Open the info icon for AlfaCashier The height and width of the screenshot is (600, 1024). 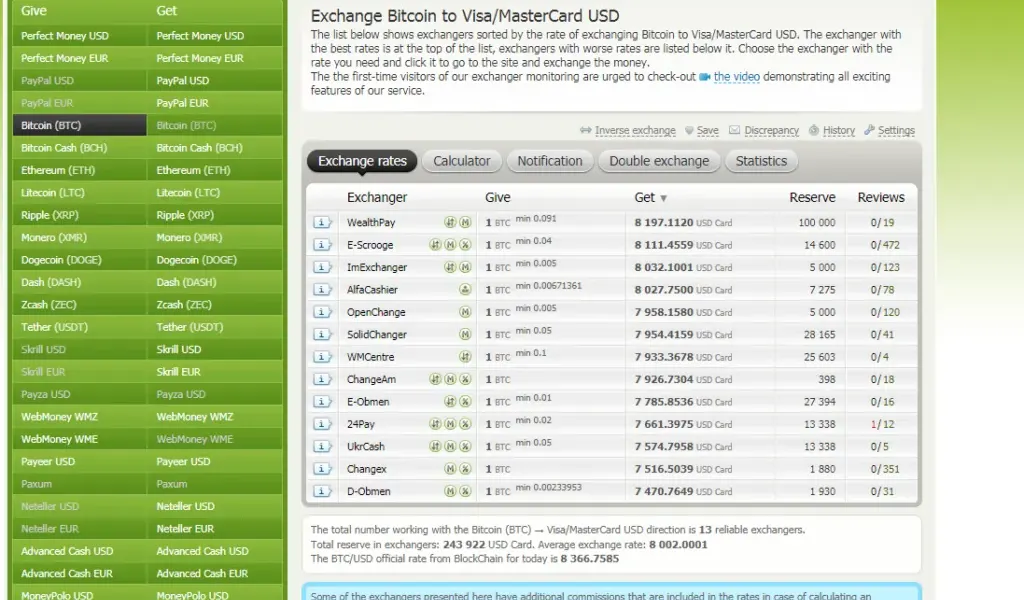[321, 289]
